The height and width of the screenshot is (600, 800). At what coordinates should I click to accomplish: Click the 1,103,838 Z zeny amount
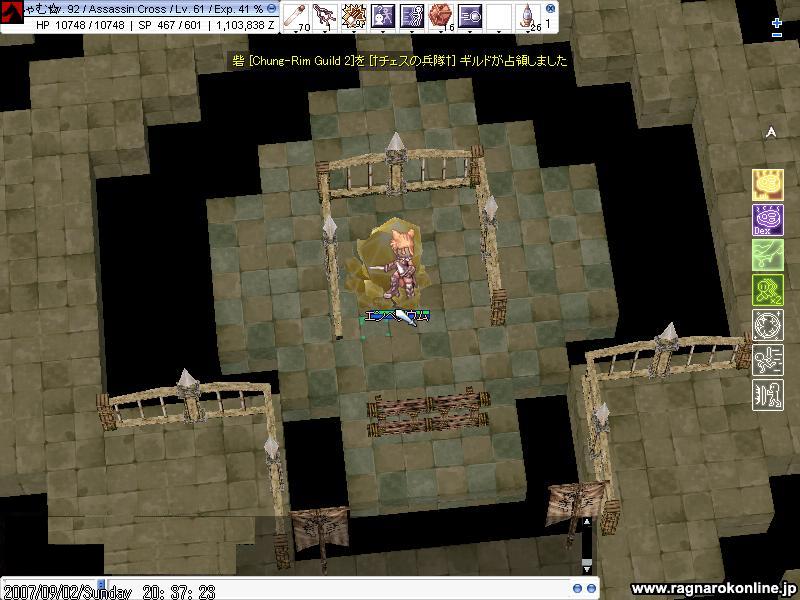[245, 26]
